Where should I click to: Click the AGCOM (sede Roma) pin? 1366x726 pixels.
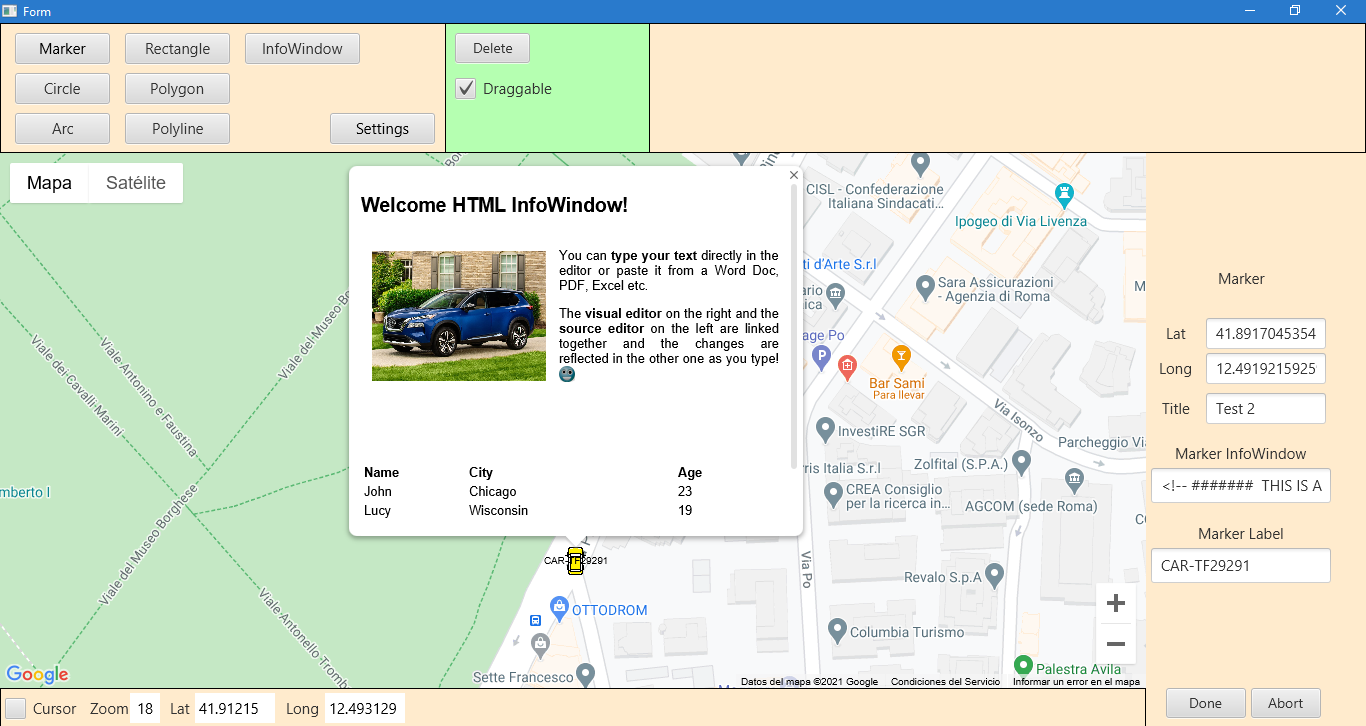pos(1074,479)
